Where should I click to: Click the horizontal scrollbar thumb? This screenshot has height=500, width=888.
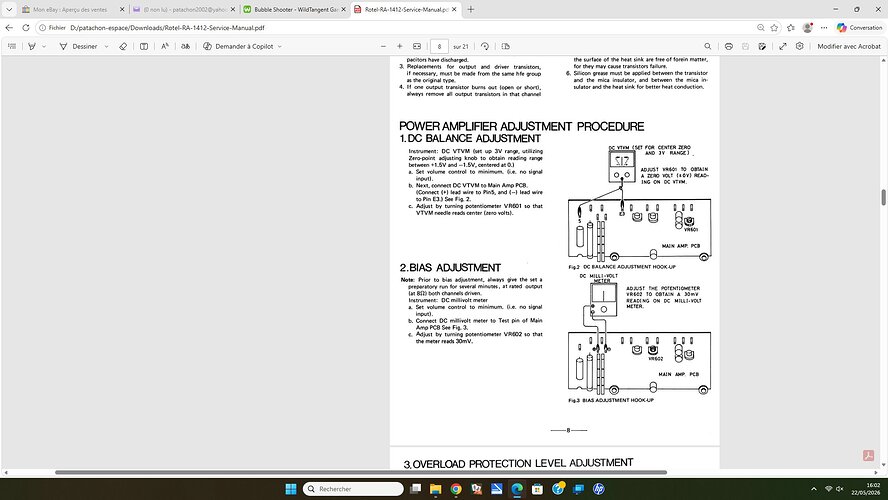[361, 472]
